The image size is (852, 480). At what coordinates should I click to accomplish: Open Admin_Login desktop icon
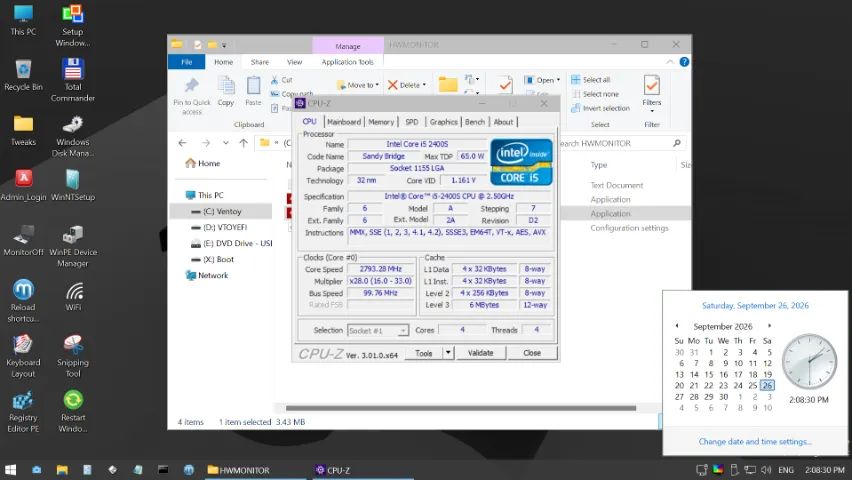[23, 185]
